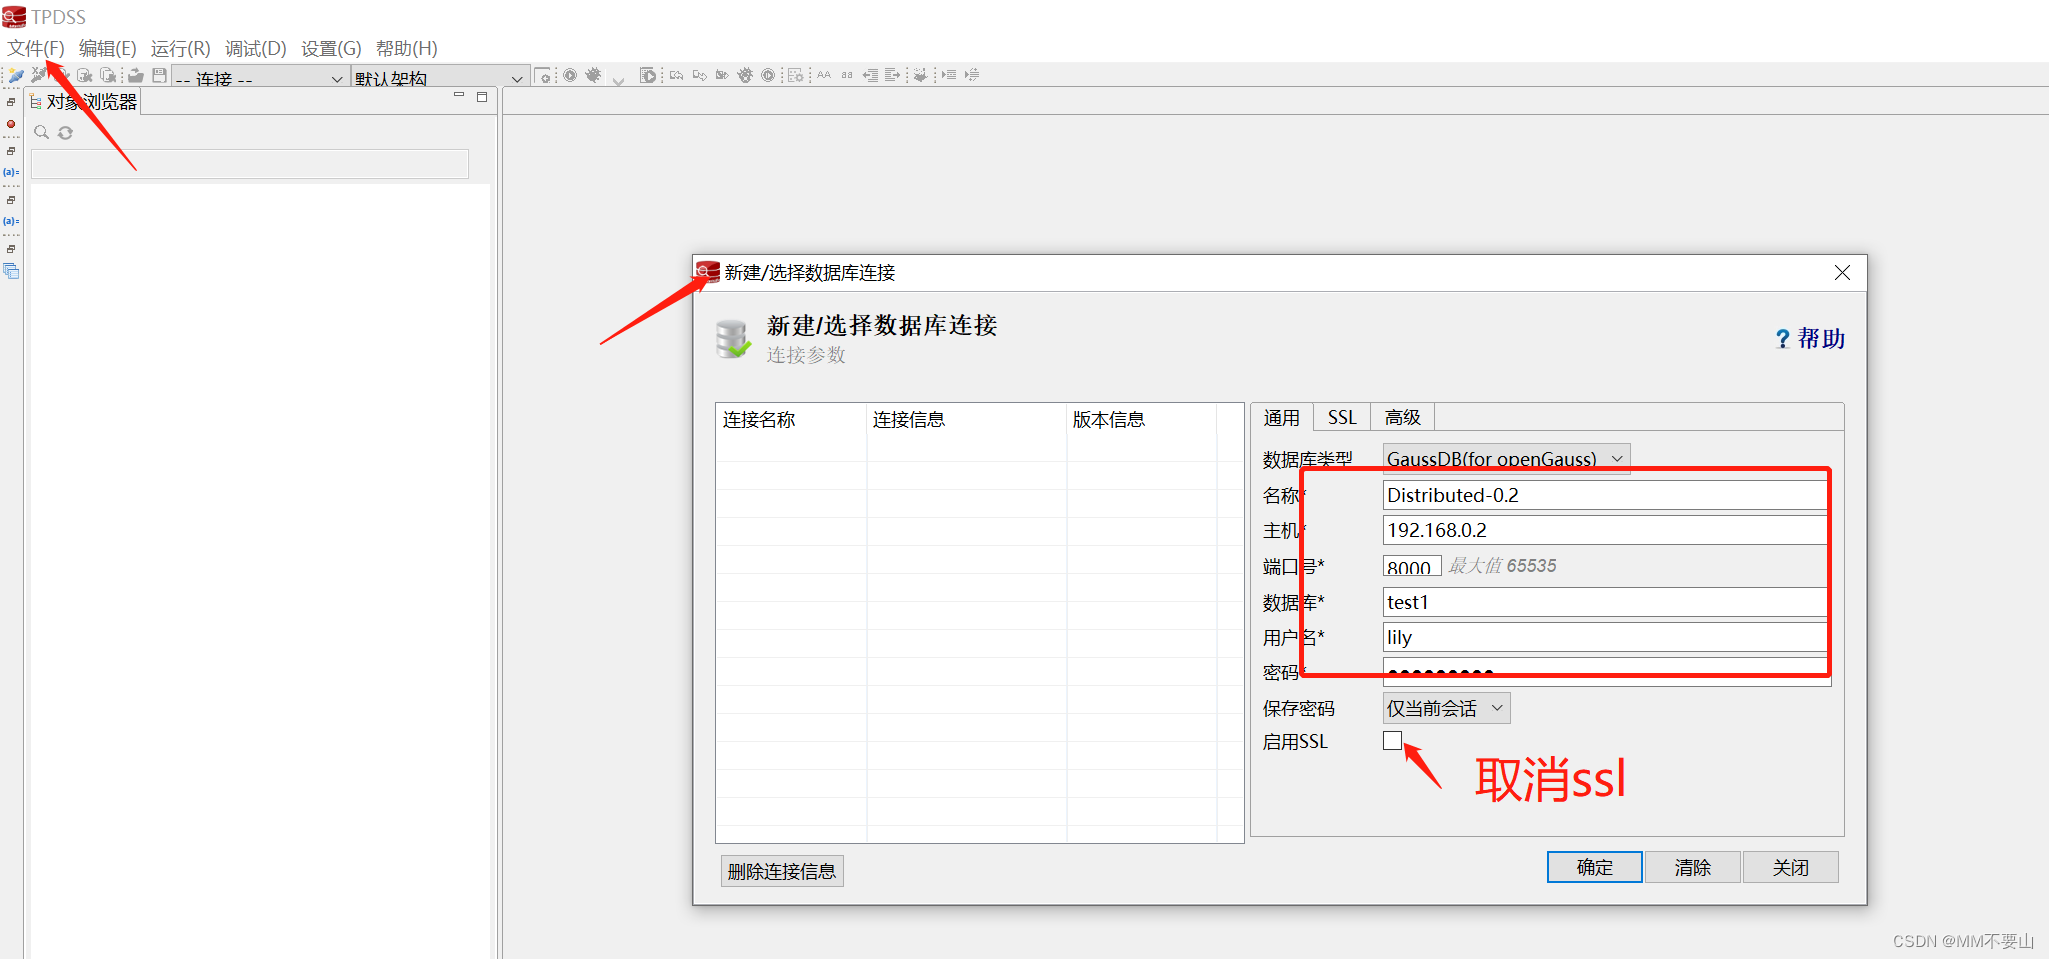
Task: Click the refresh icon in object browser panel
Action: coord(65,131)
